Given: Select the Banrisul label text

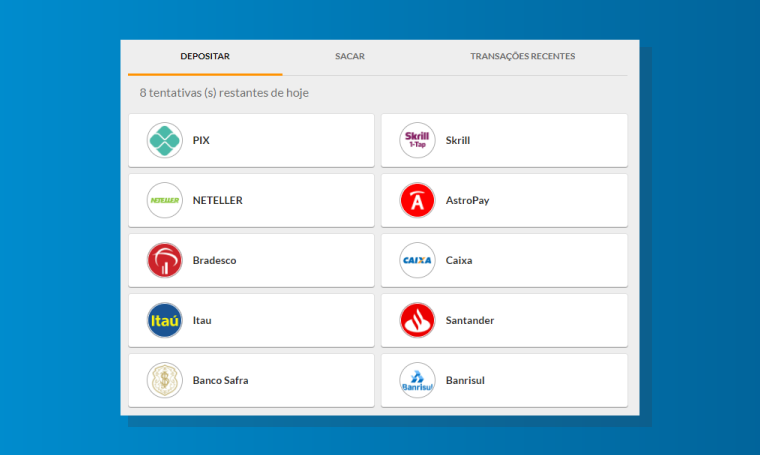Looking at the screenshot, I should point(465,381).
